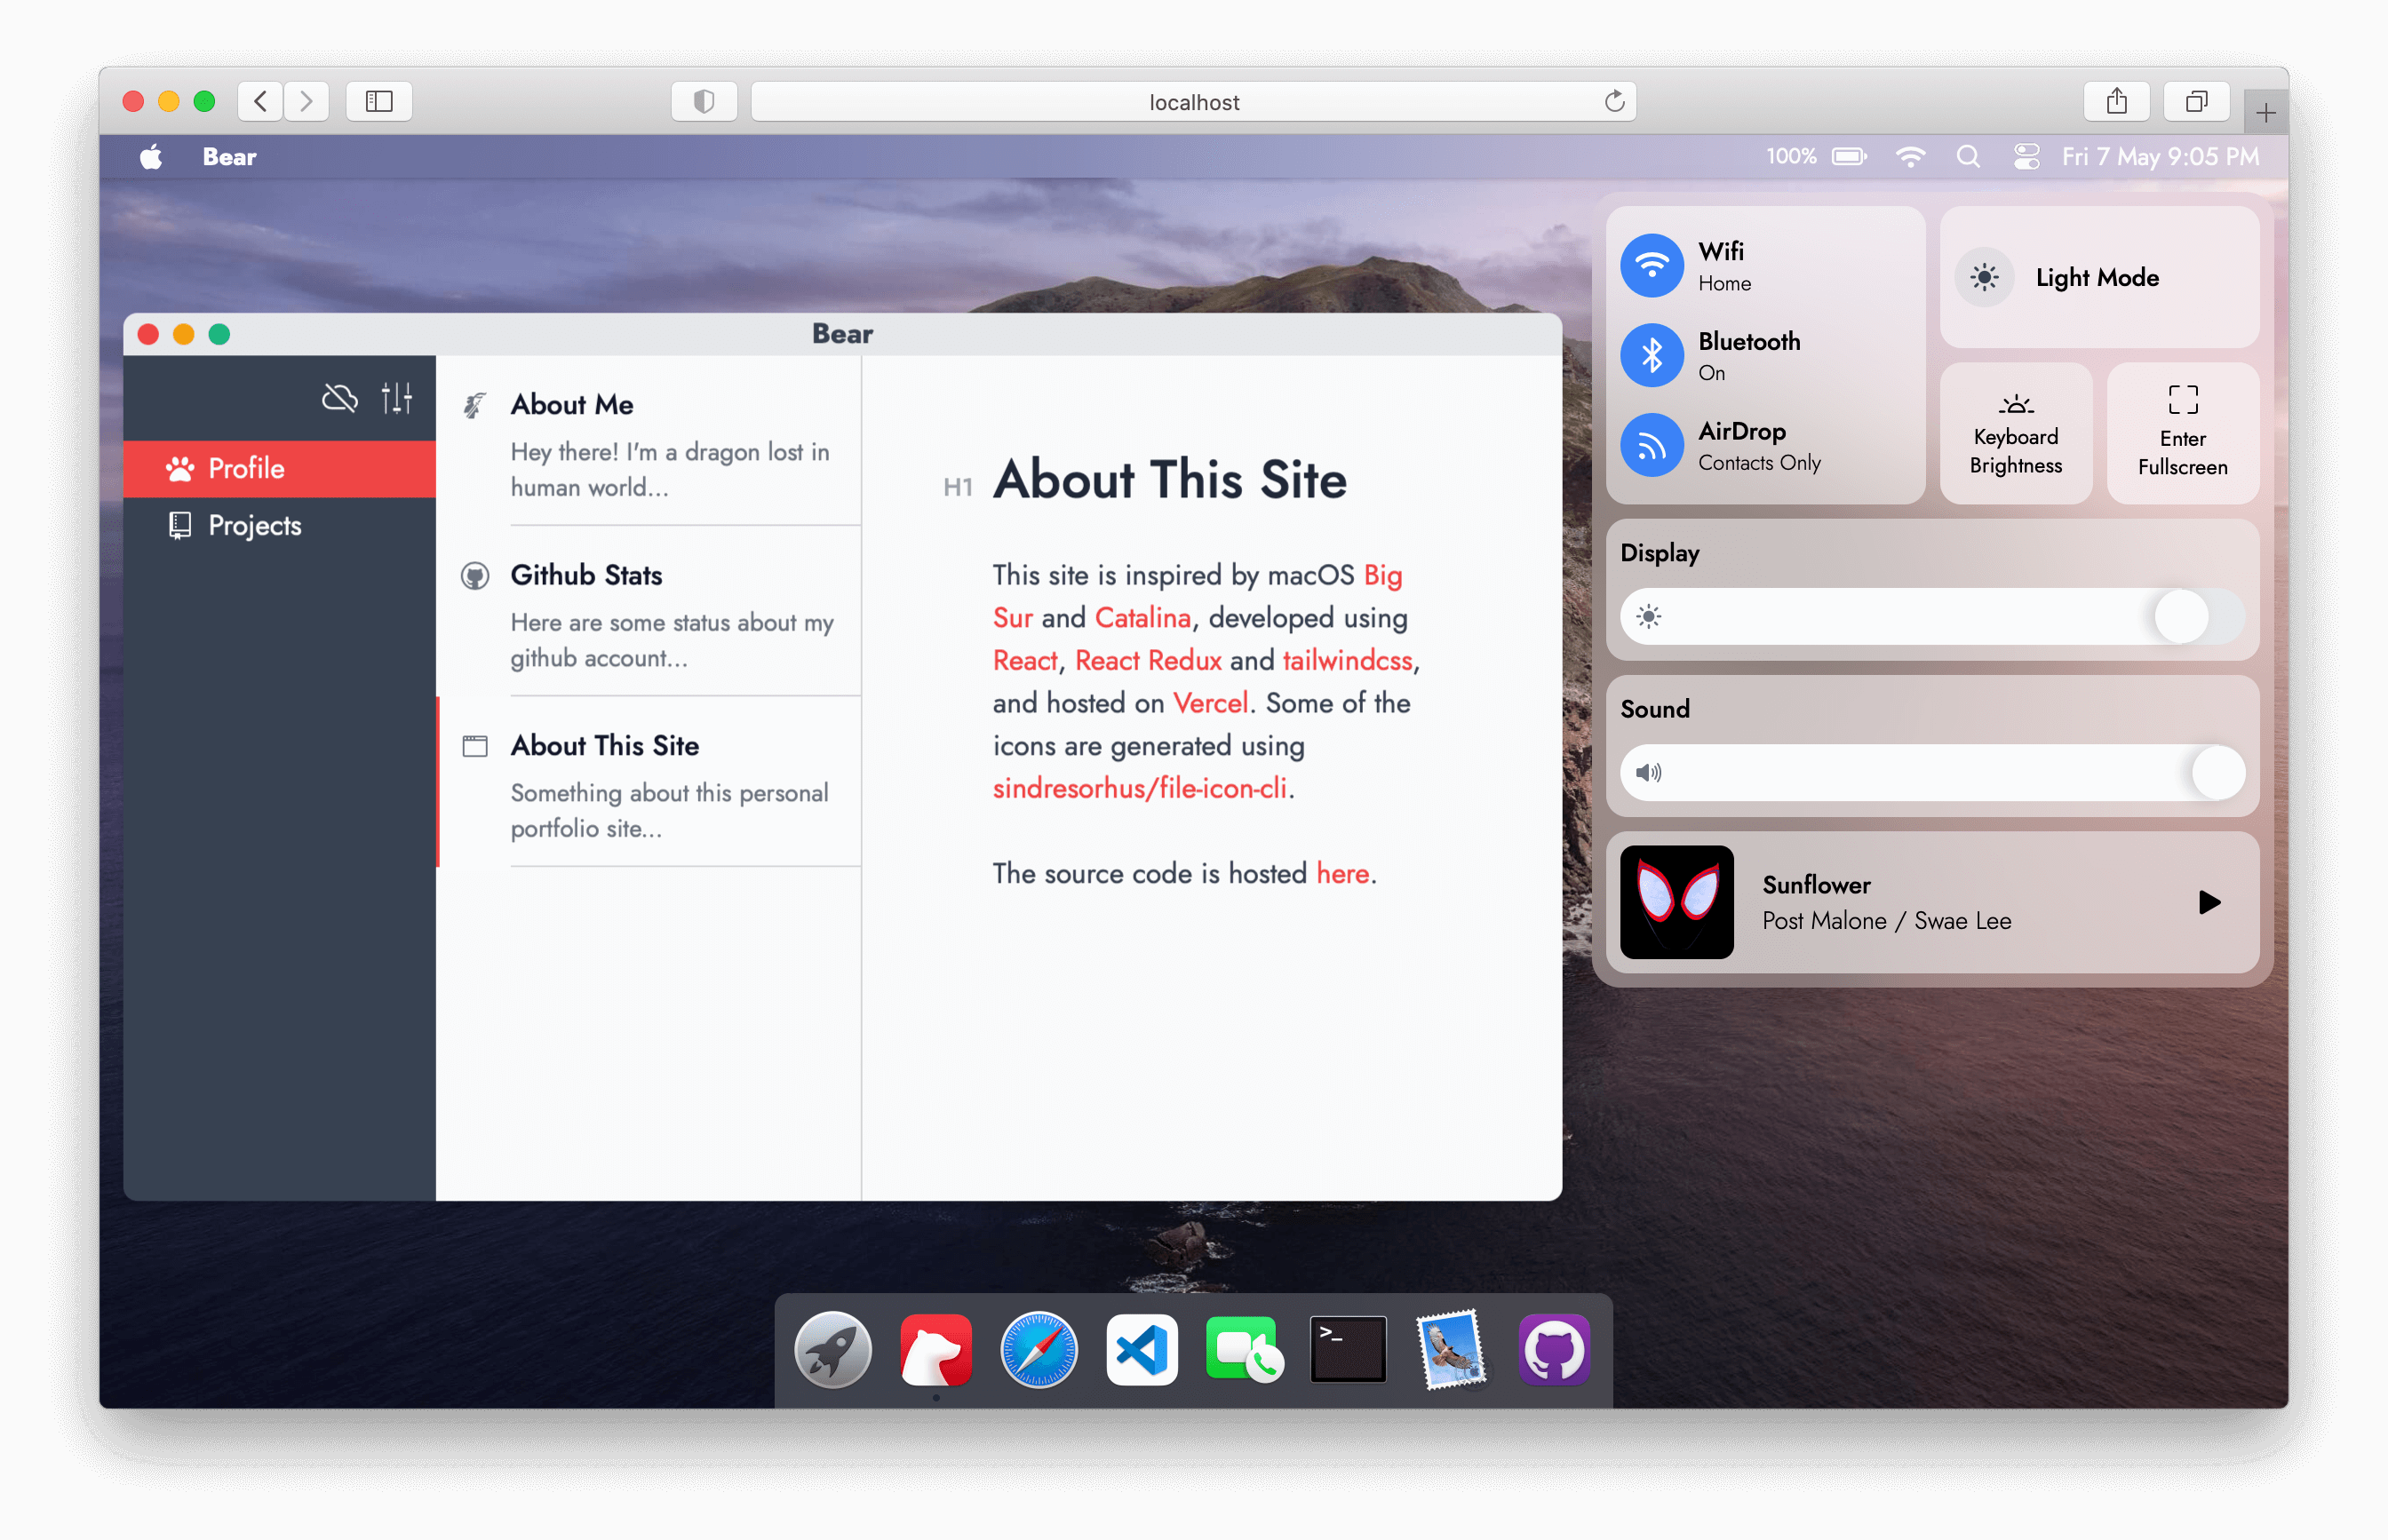The image size is (2388, 1540).
Task: Click the Bear menu bar item
Action: click(x=228, y=157)
